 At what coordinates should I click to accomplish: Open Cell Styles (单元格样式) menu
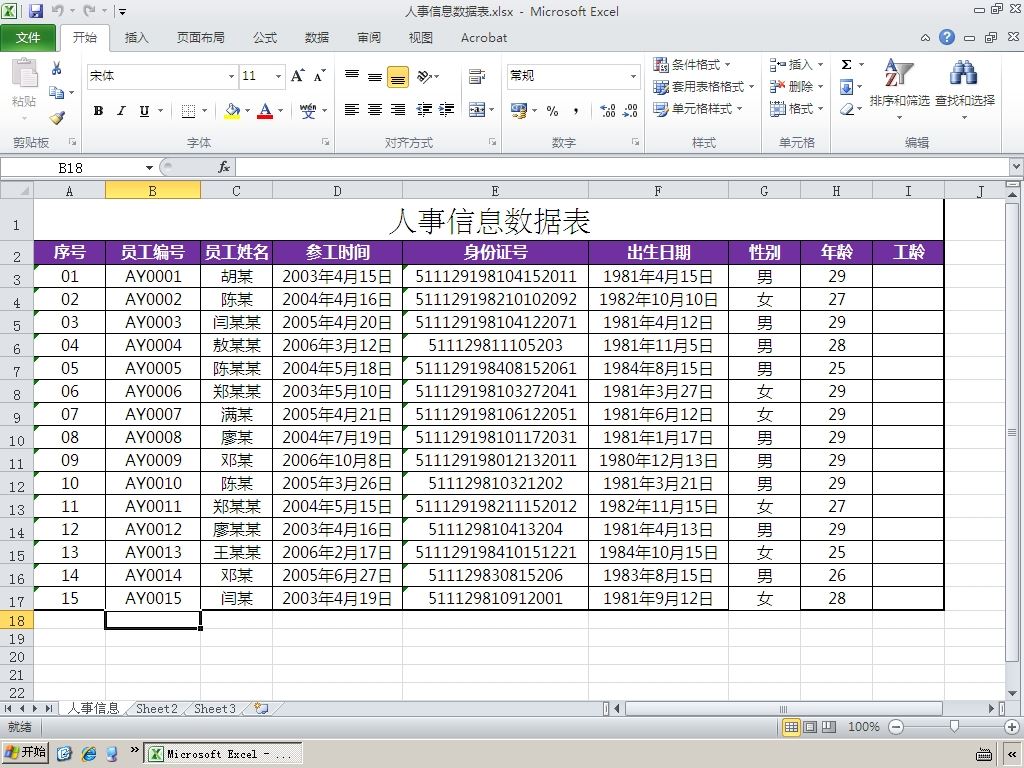[699, 109]
